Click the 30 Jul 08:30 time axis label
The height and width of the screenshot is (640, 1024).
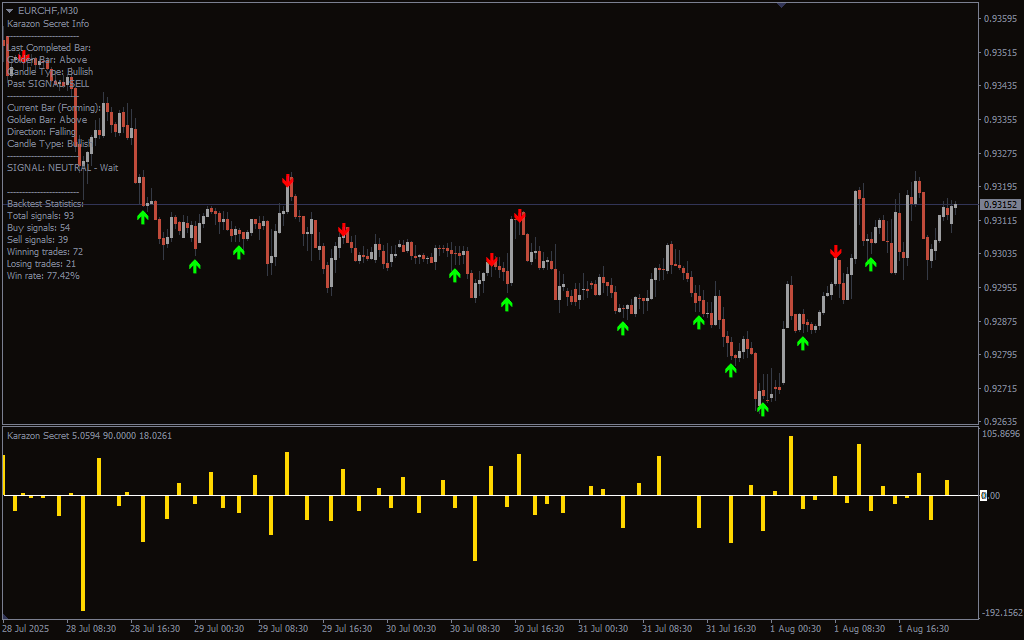[475, 629]
